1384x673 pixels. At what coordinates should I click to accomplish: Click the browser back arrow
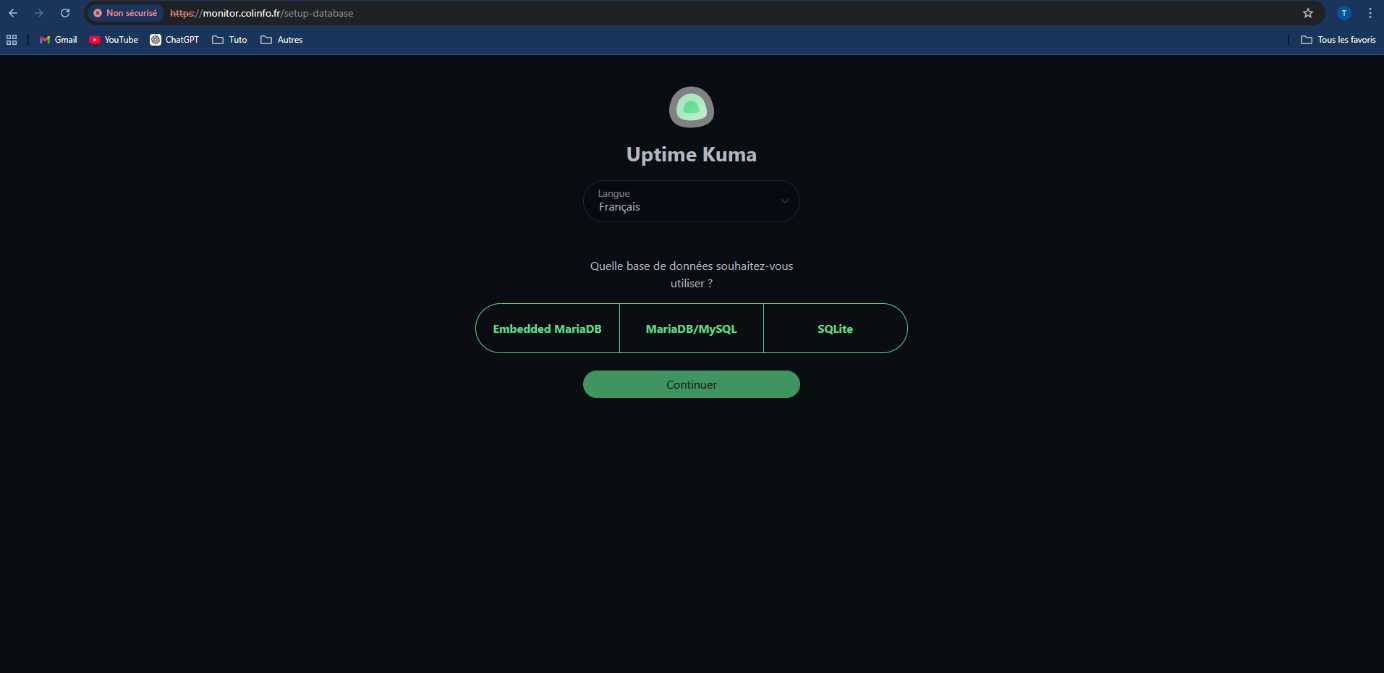point(13,13)
